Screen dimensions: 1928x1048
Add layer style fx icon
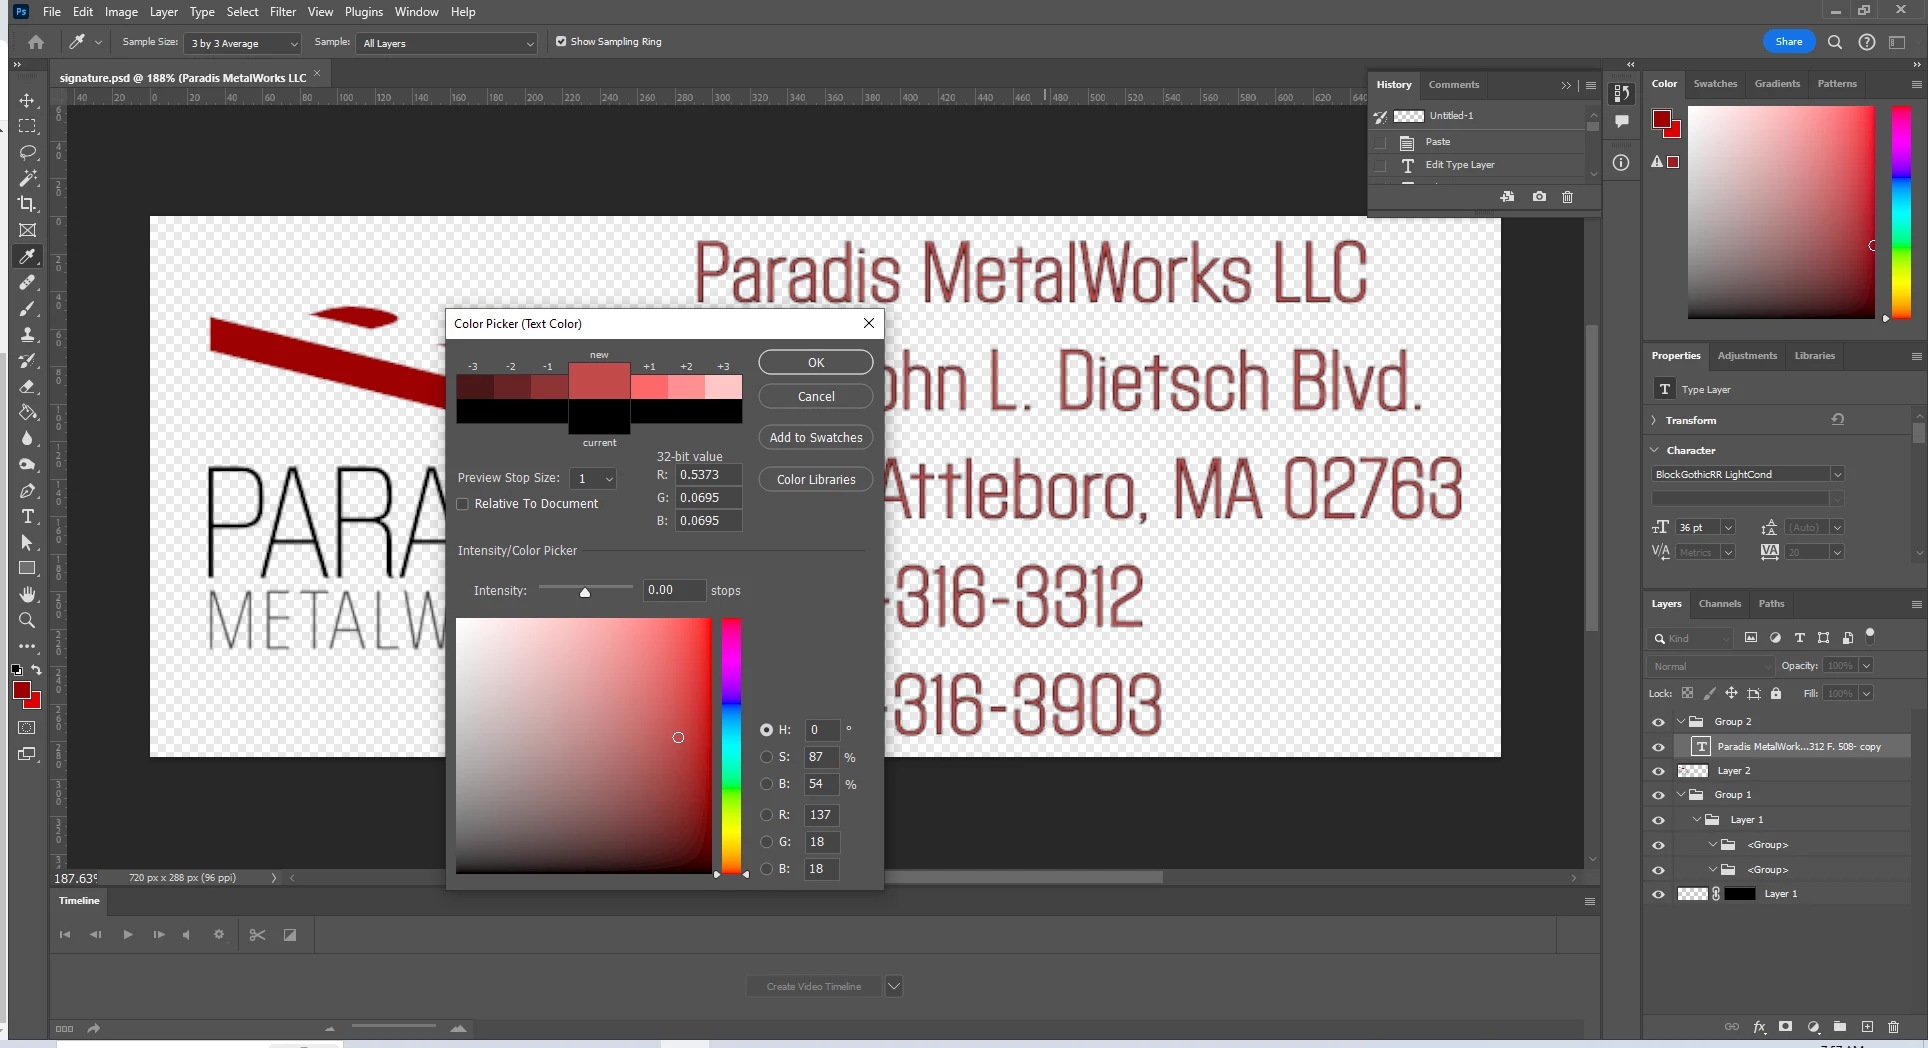tap(1759, 1027)
